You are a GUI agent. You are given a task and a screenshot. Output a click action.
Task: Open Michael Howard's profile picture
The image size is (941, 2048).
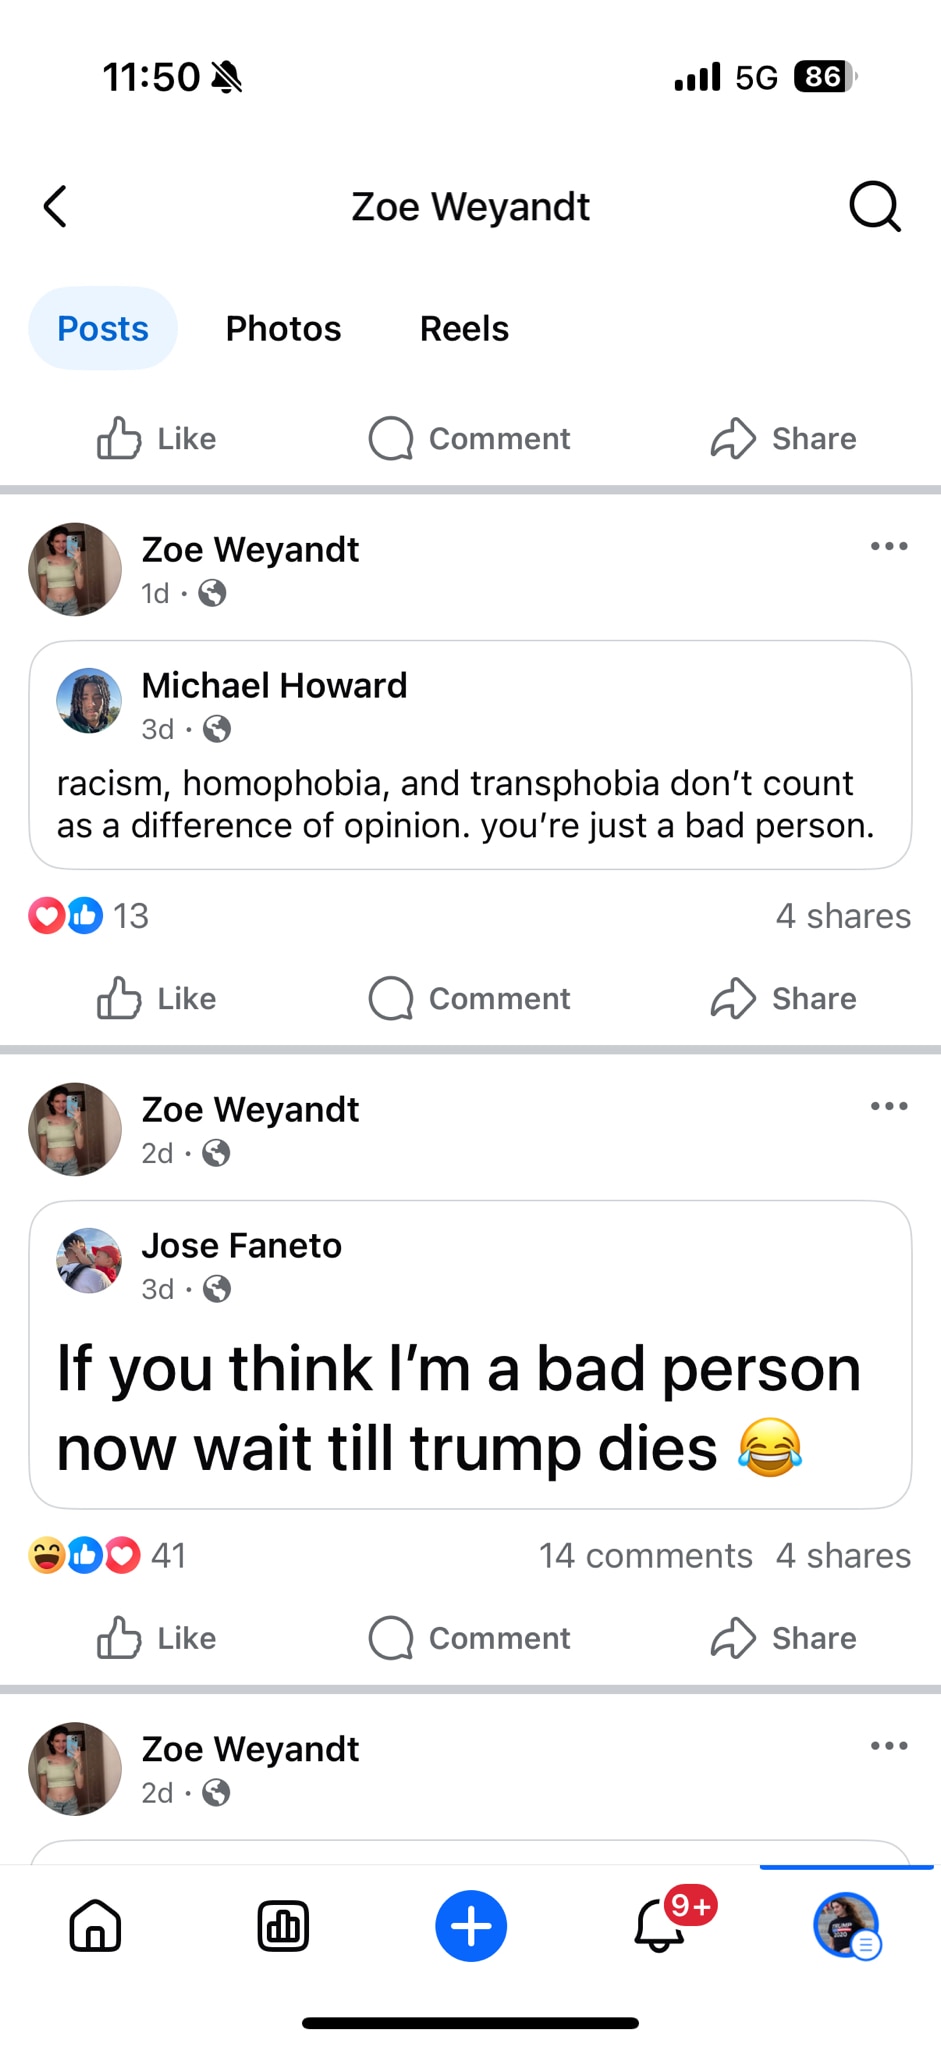tap(89, 701)
